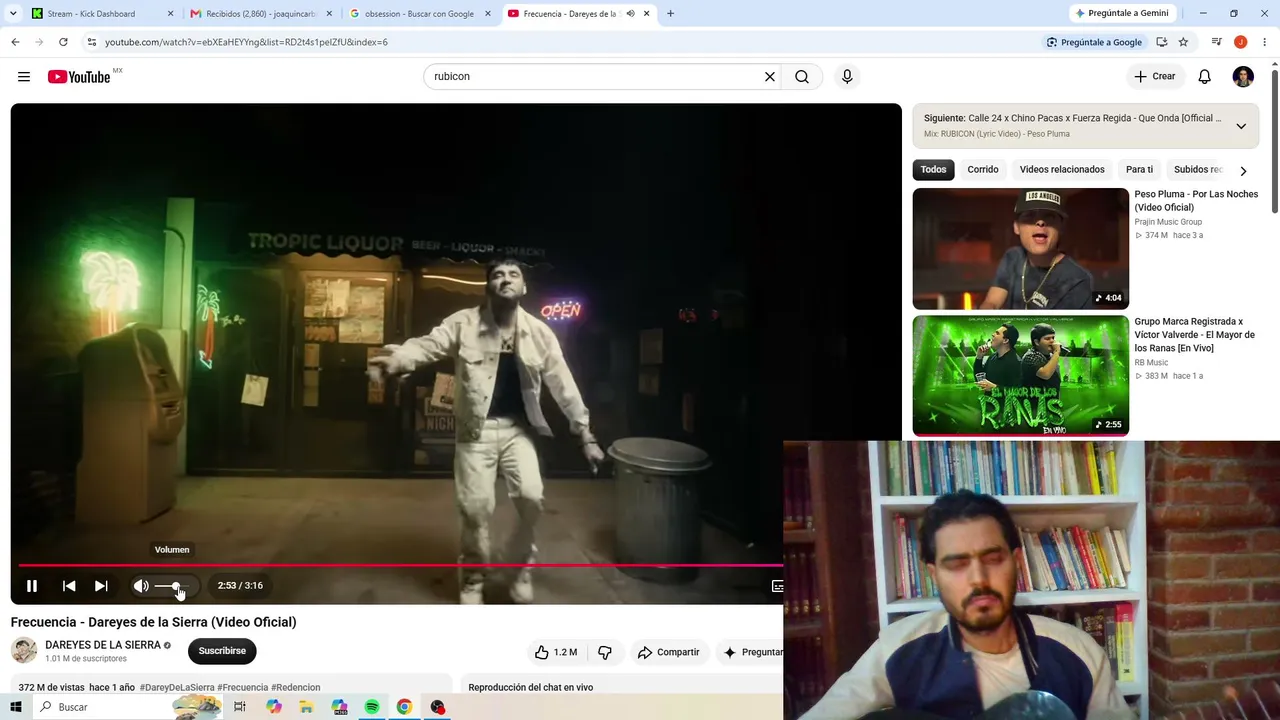Adjust the volume slider handle
Image resolution: width=1280 pixels, height=720 pixels.
pos(176,586)
